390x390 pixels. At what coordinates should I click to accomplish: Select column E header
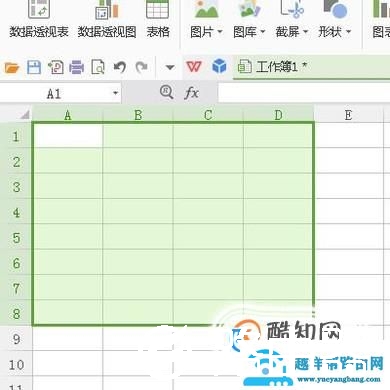pos(349,115)
